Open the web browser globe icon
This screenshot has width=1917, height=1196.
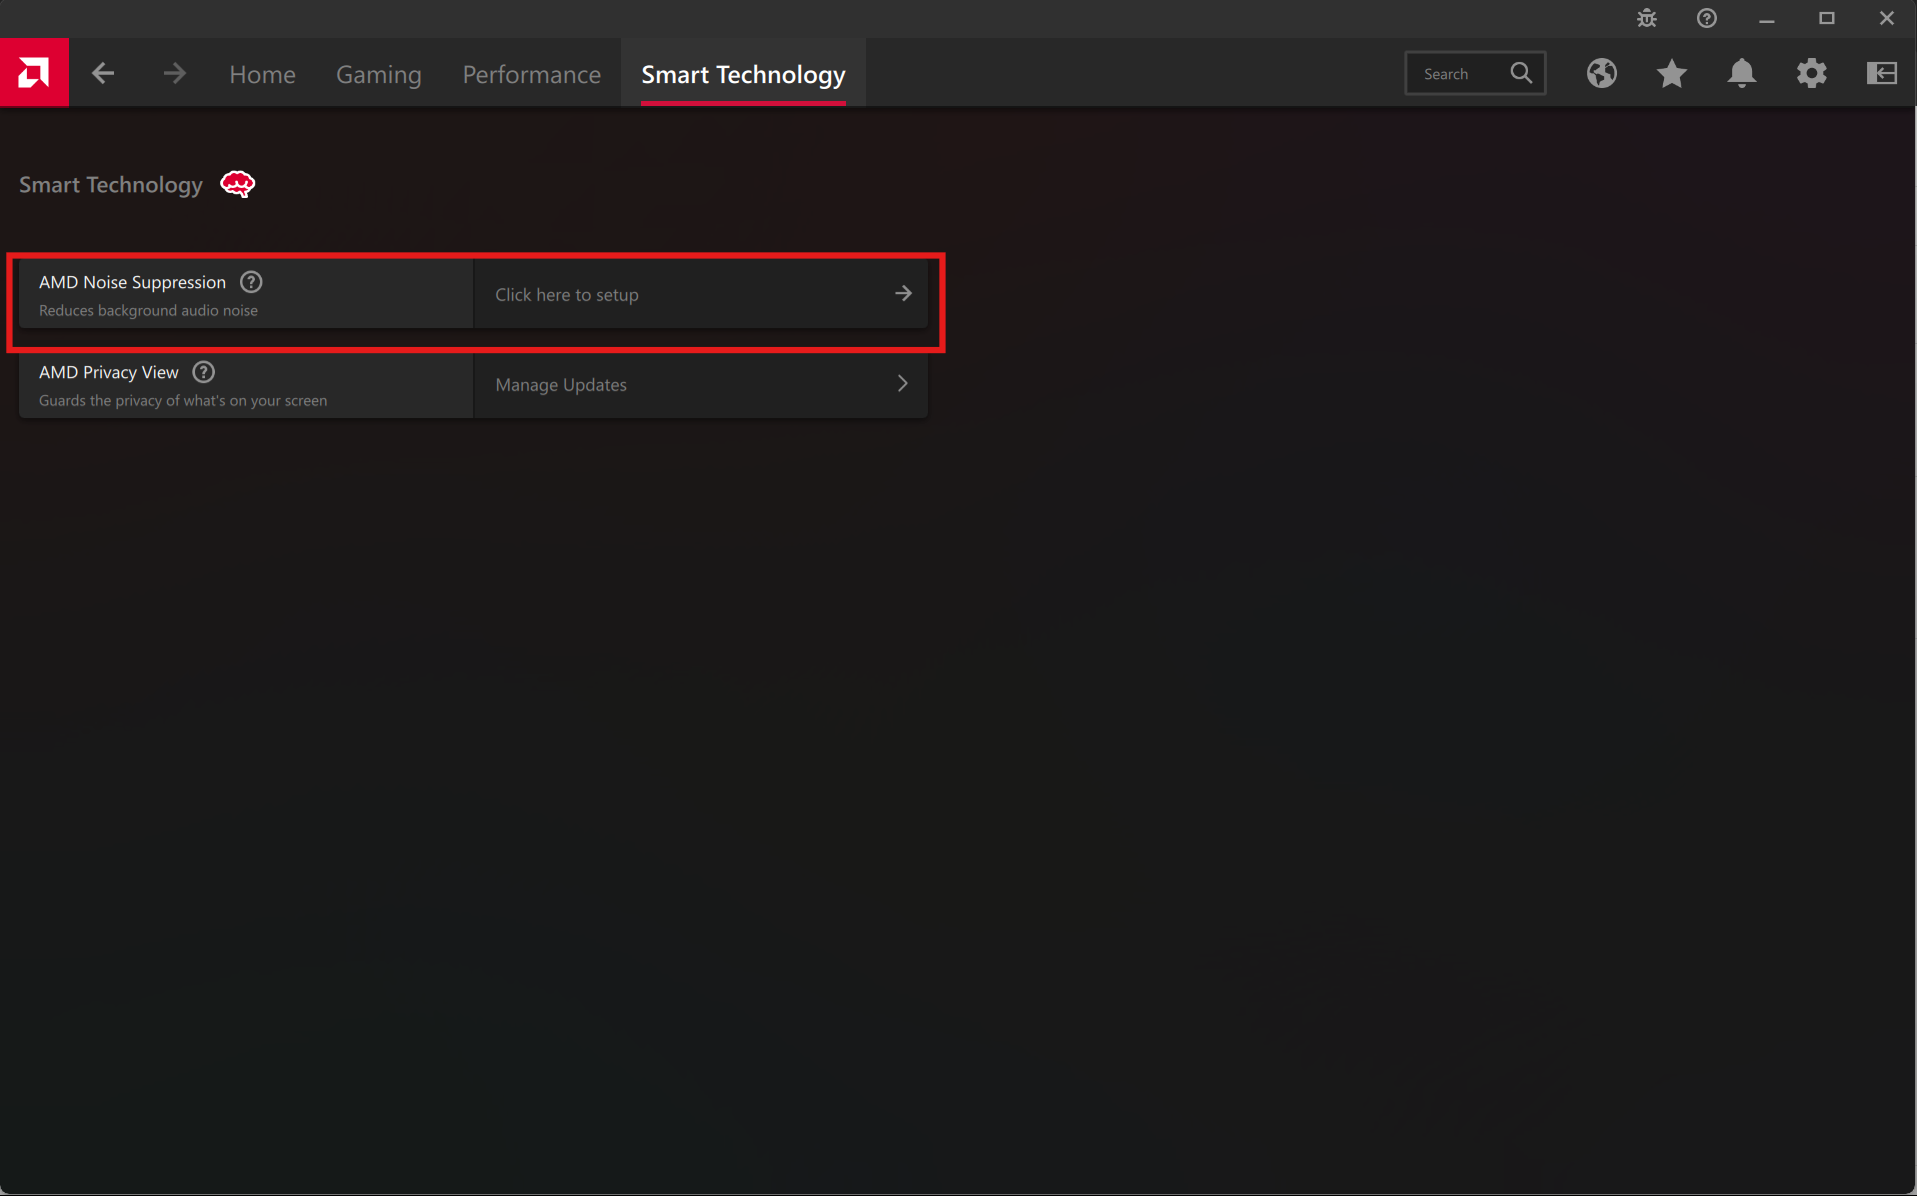point(1601,73)
